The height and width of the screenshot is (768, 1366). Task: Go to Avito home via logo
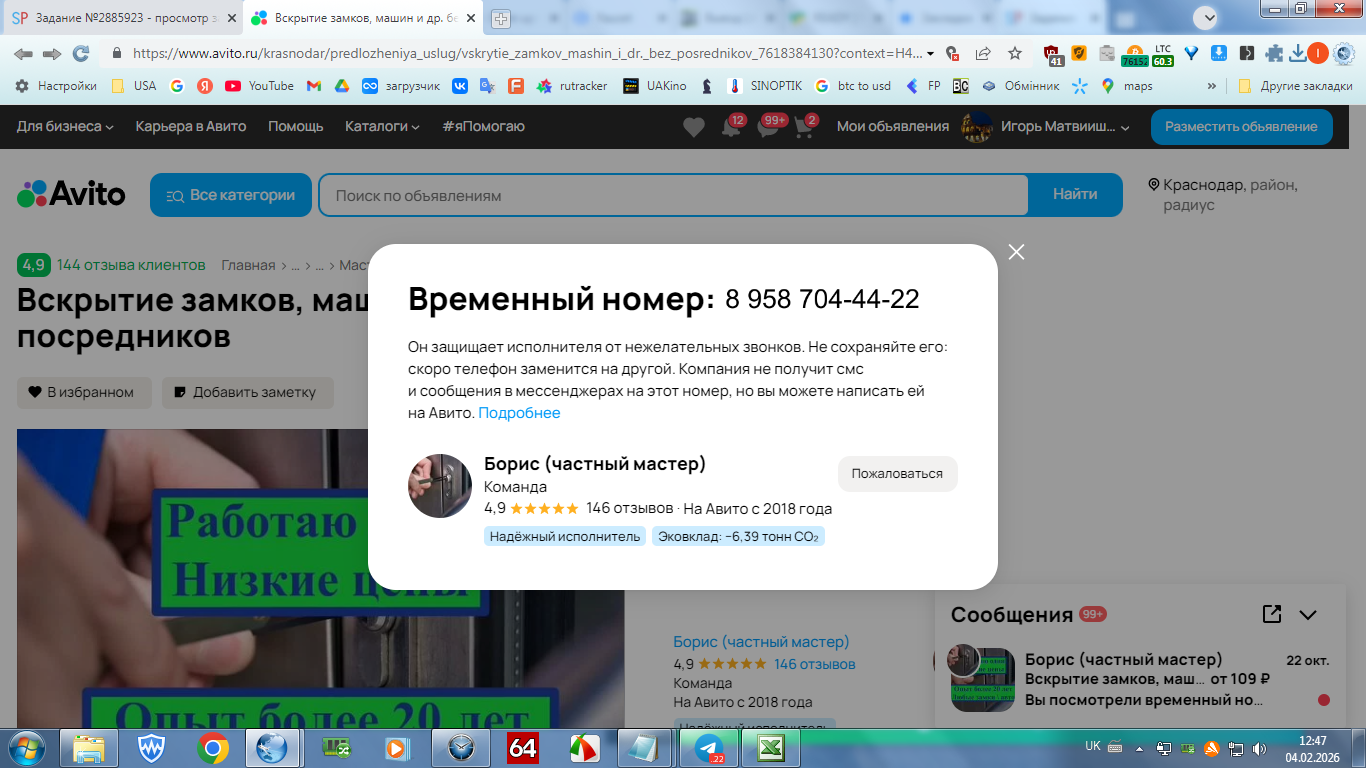[x=71, y=194]
